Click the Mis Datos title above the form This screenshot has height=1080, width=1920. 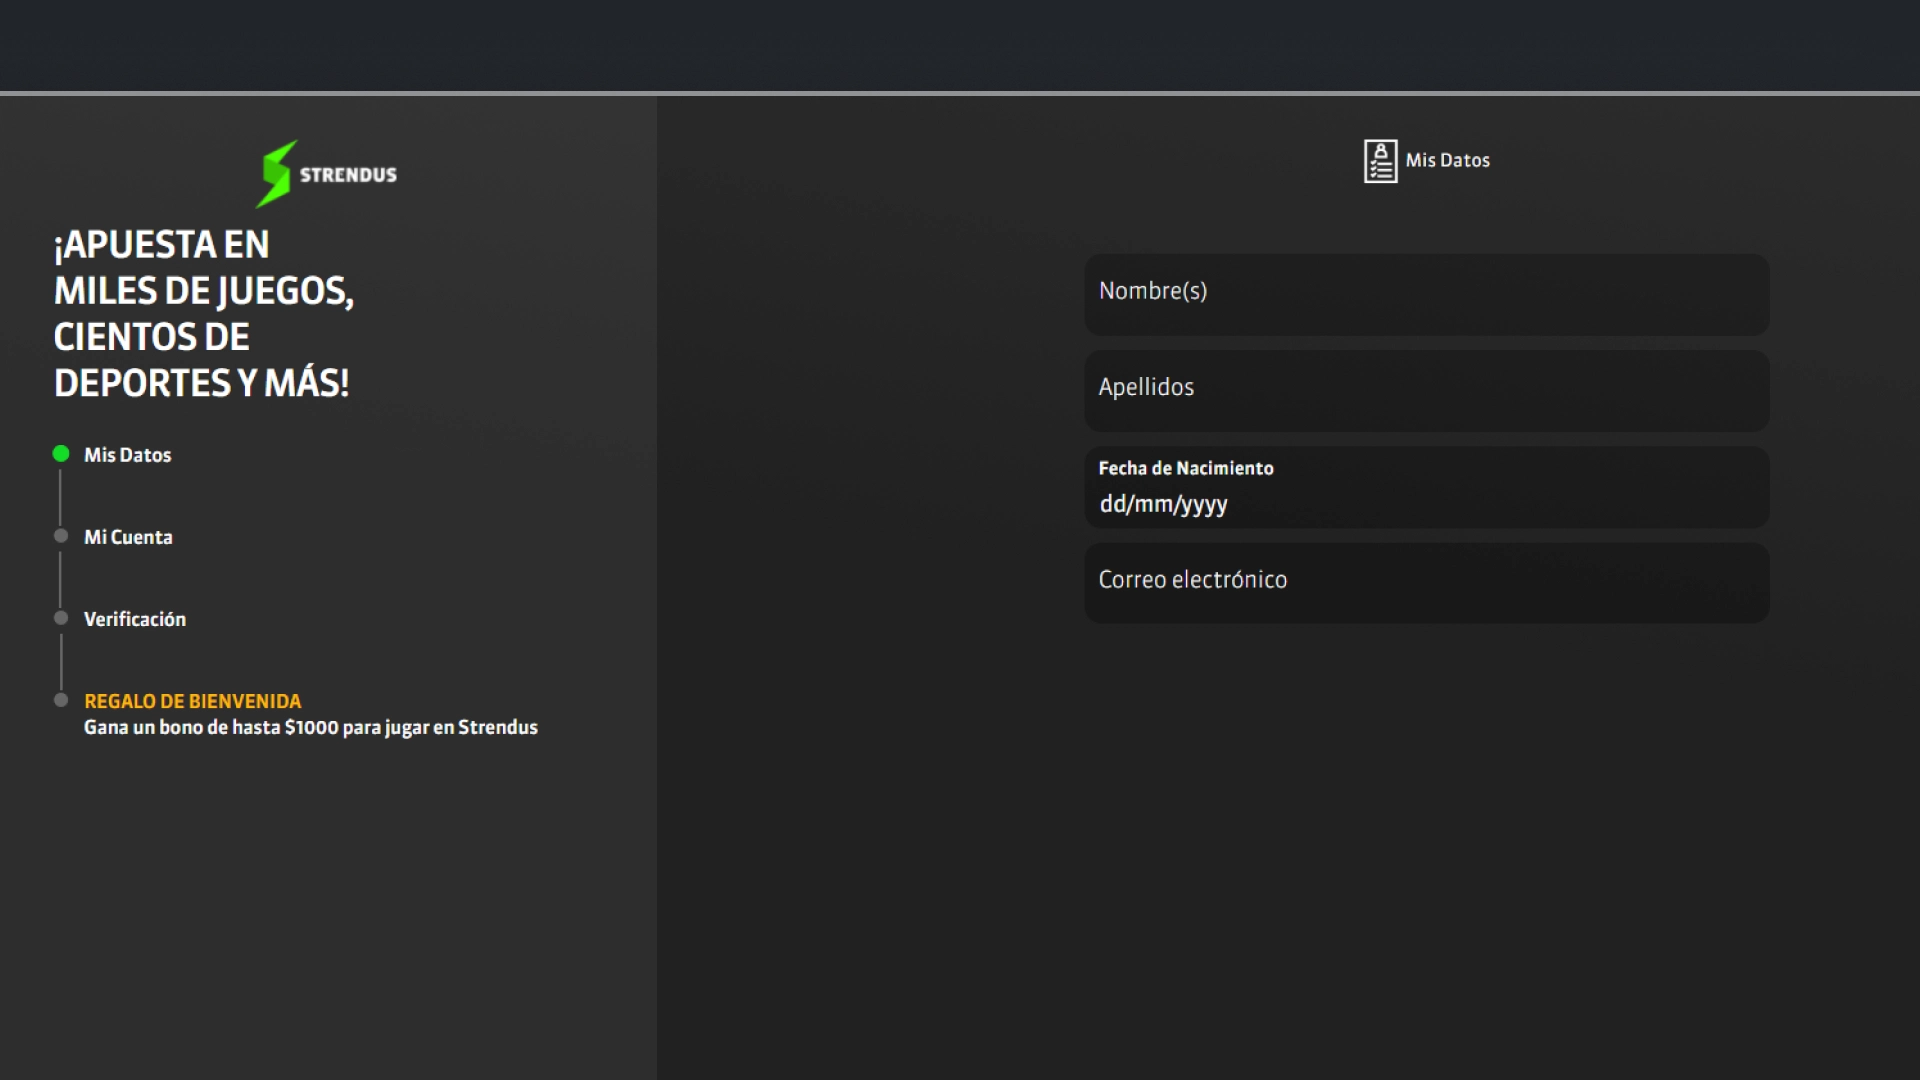pyautogui.click(x=1447, y=160)
